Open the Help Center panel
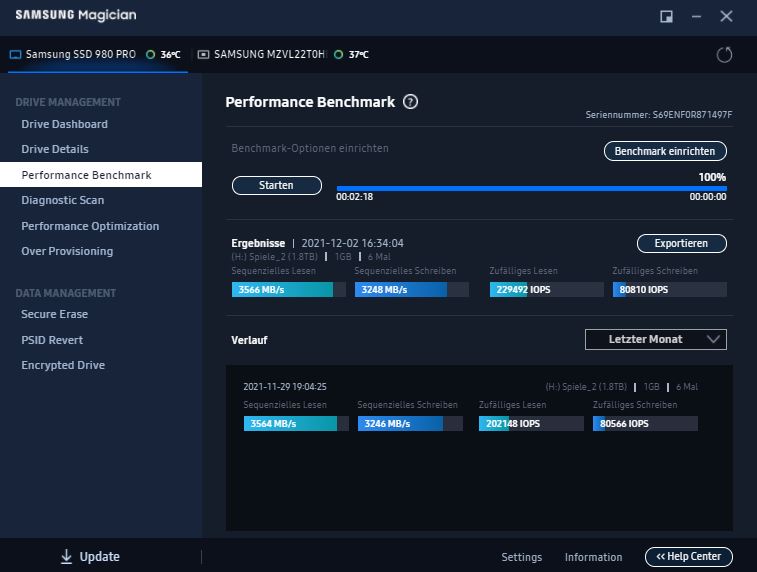 coord(688,557)
